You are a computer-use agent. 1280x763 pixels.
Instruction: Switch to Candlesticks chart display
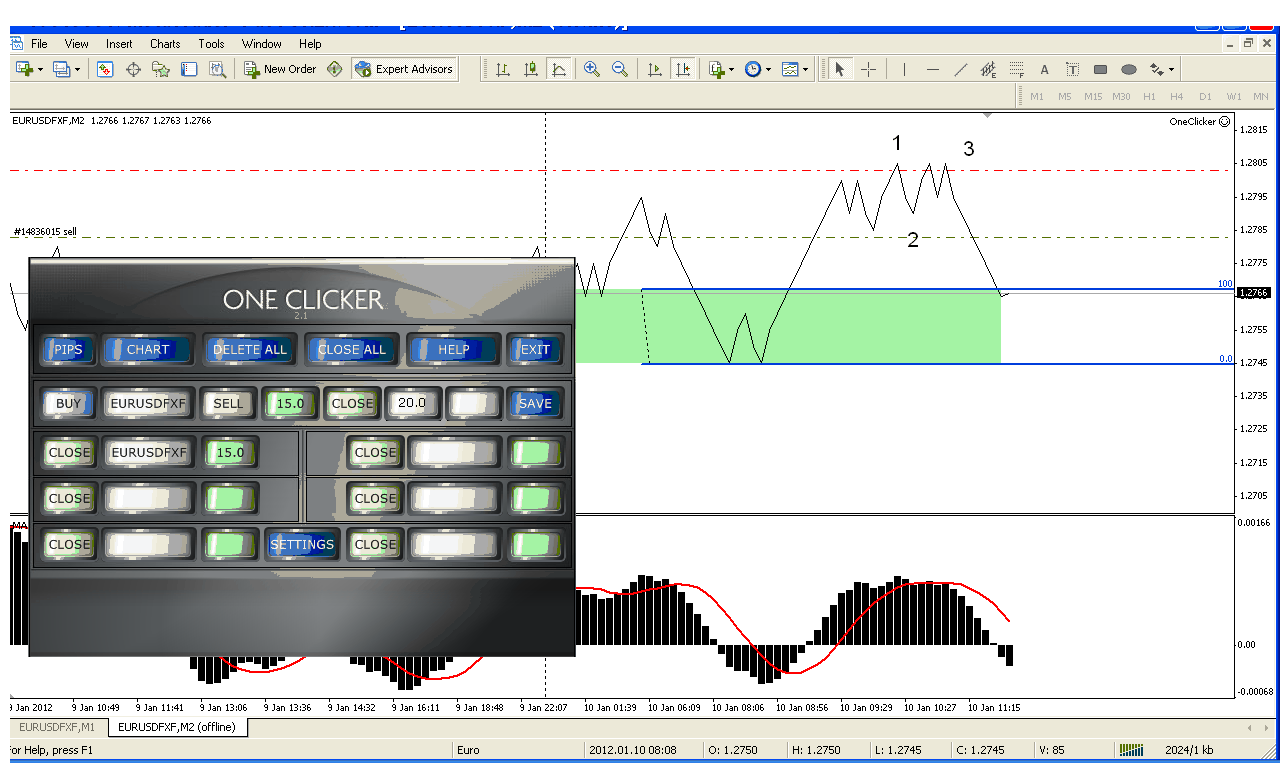(x=530, y=69)
